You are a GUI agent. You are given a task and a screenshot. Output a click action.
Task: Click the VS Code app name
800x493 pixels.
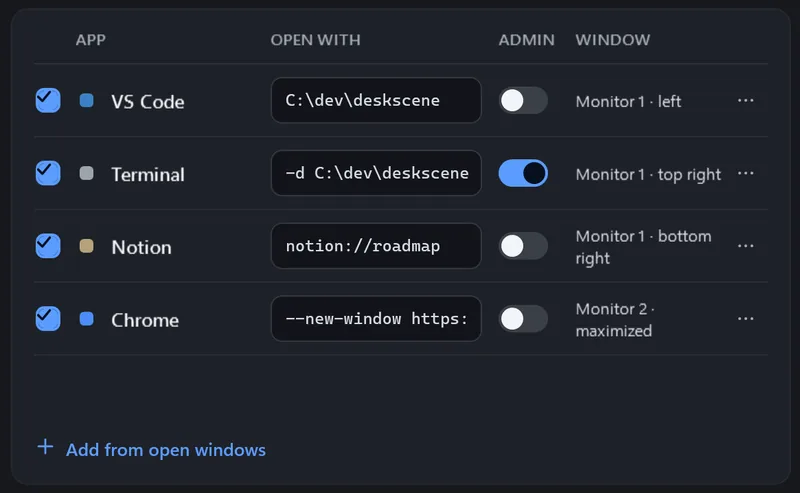pos(147,102)
